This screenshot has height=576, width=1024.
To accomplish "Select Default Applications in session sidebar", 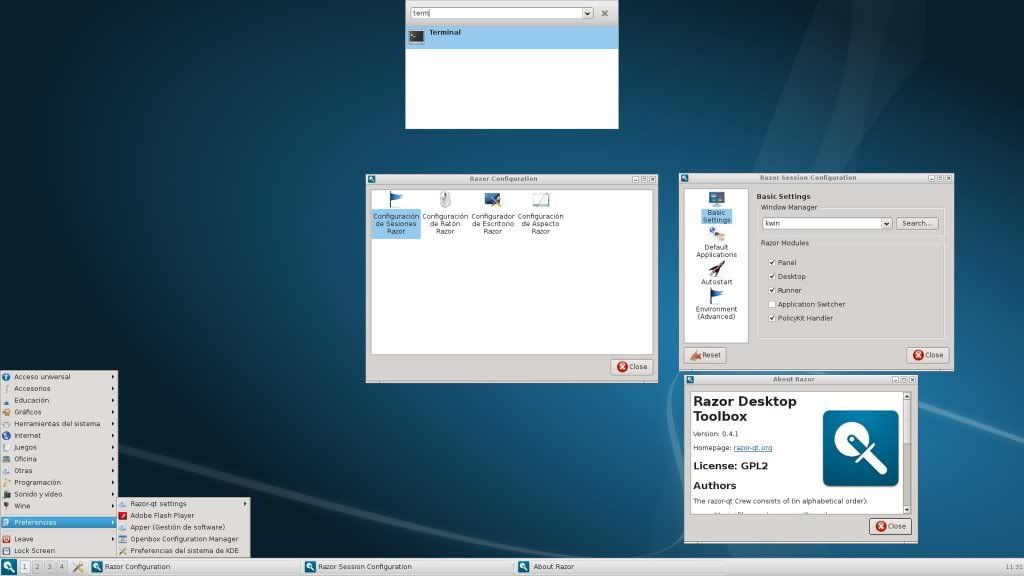I will (716, 236).
